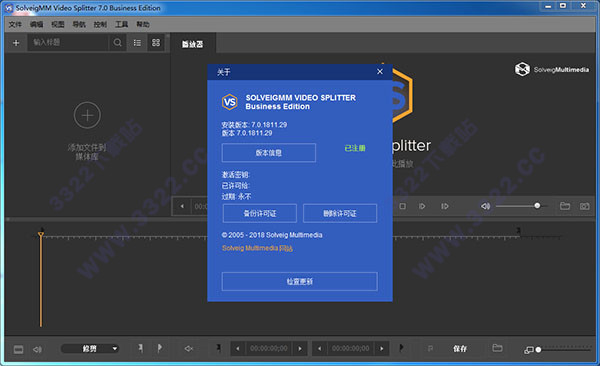Click the 删除许可证 delete license button
This screenshot has height=366, width=600.
pos(340,213)
